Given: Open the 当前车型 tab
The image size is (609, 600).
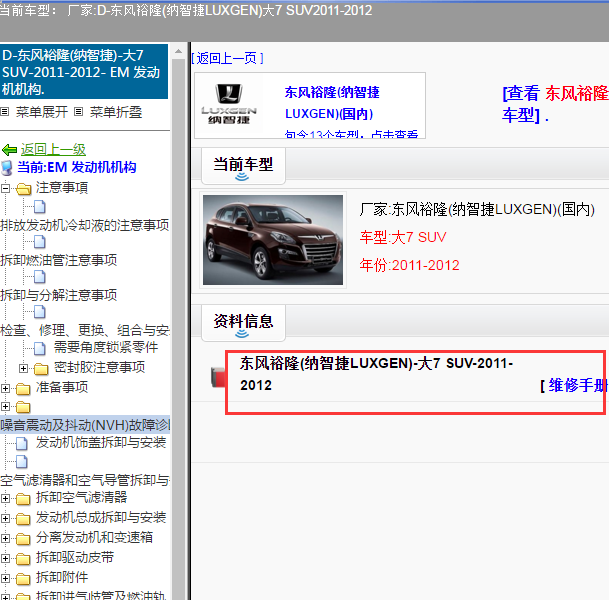Looking at the screenshot, I should [x=243, y=166].
